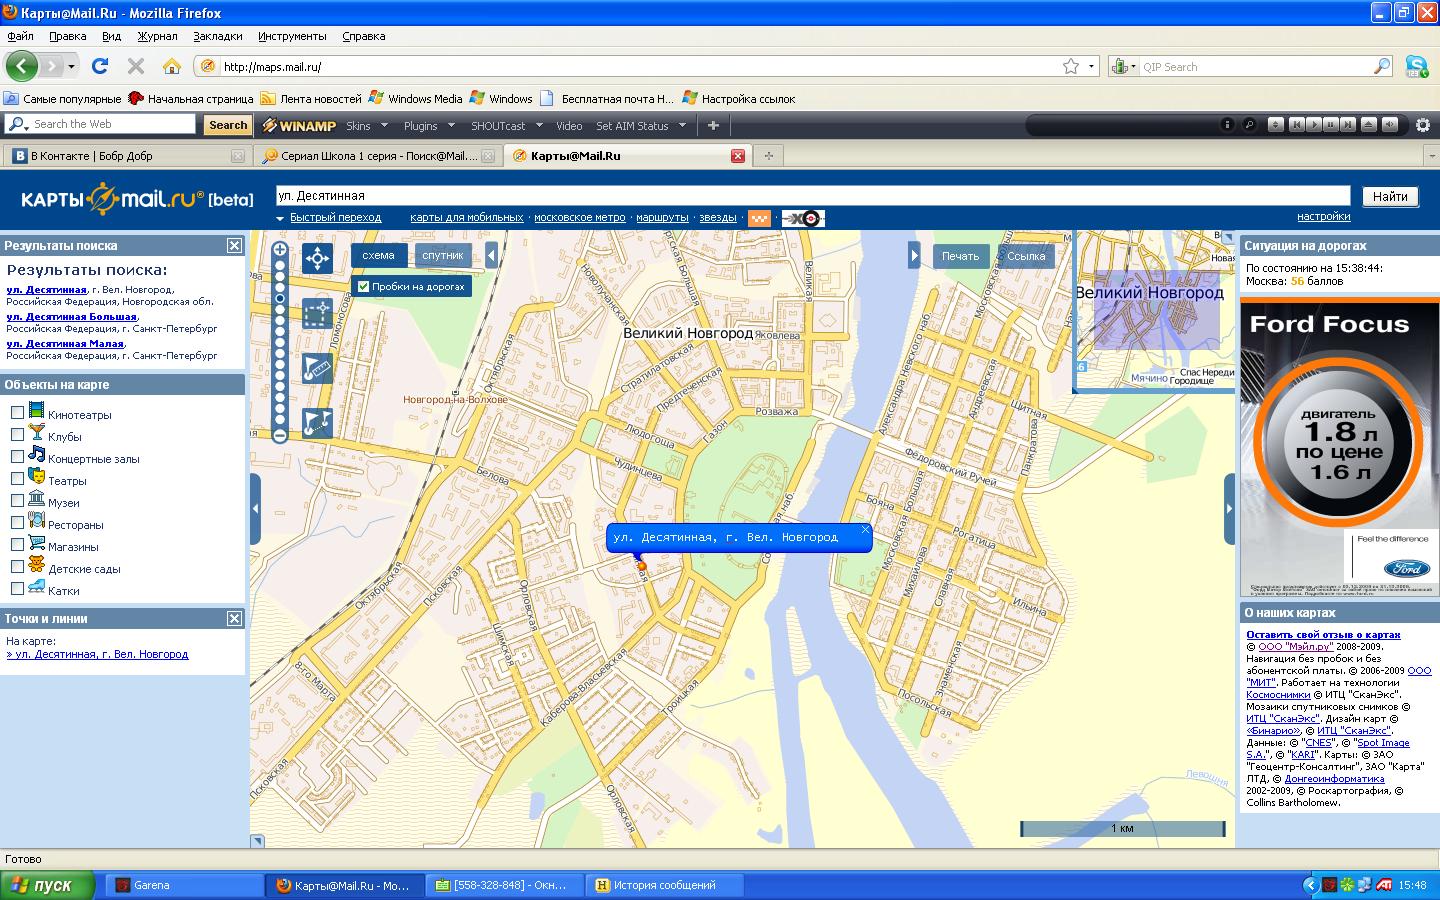Image resolution: width=1440 pixels, height=900 pixels.
Task: Close the Карты@Mail.Ru tab
Action: (x=737, y=156)
